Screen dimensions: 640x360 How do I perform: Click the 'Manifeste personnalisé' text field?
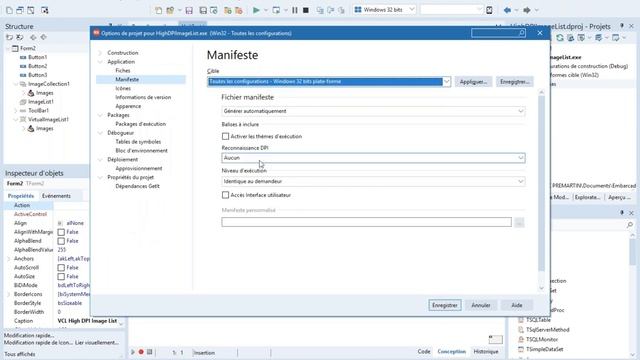tap(366, 222)
